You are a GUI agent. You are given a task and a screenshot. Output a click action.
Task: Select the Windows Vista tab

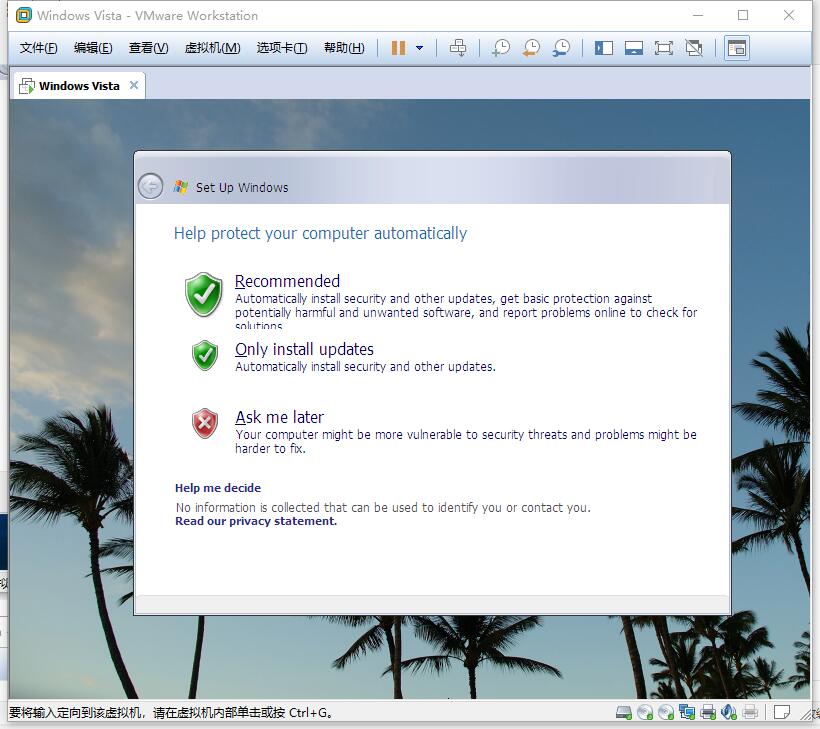(79, 86)
